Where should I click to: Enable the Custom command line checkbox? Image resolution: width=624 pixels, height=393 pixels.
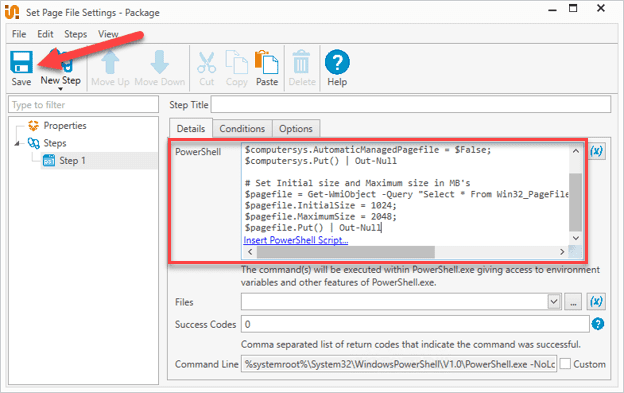565,364
